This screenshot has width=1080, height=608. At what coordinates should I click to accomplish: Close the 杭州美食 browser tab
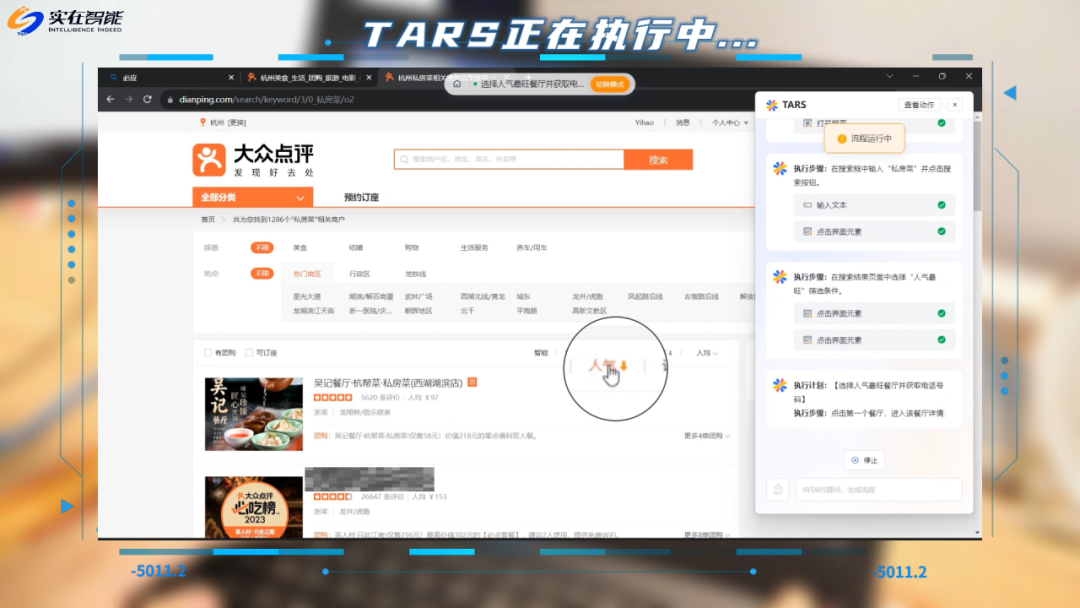point(369,78)
